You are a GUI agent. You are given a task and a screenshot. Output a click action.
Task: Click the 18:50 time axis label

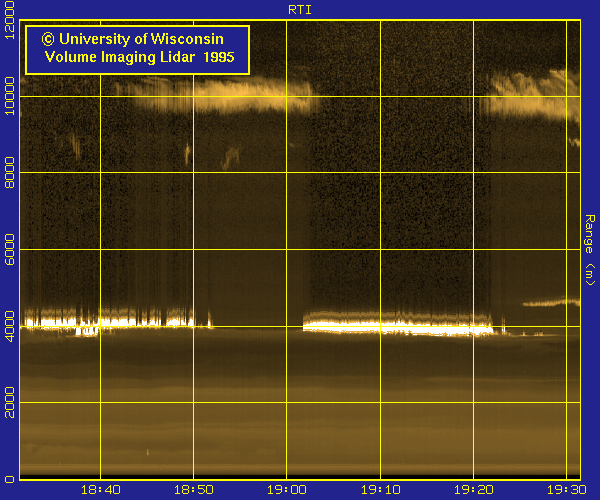click(194, 490)
